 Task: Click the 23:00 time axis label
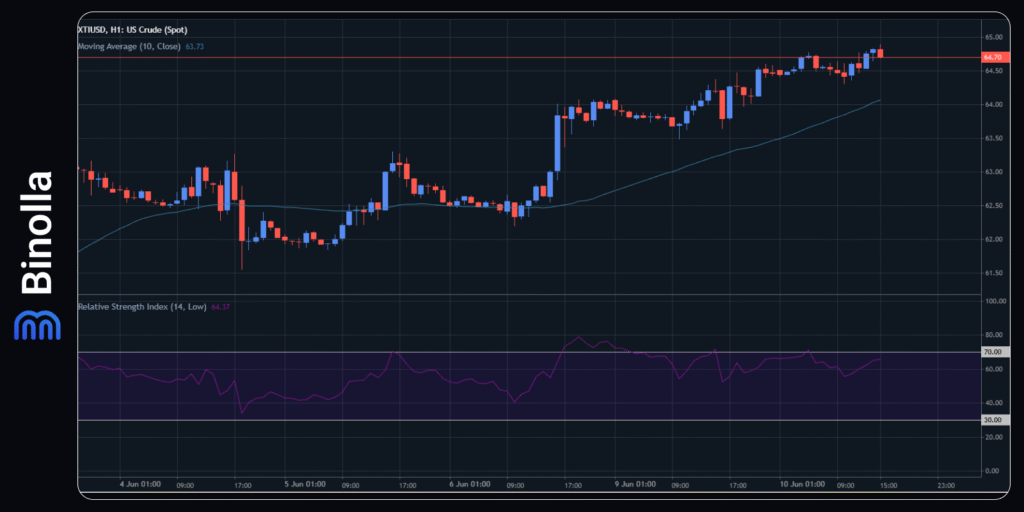point(945,485)
